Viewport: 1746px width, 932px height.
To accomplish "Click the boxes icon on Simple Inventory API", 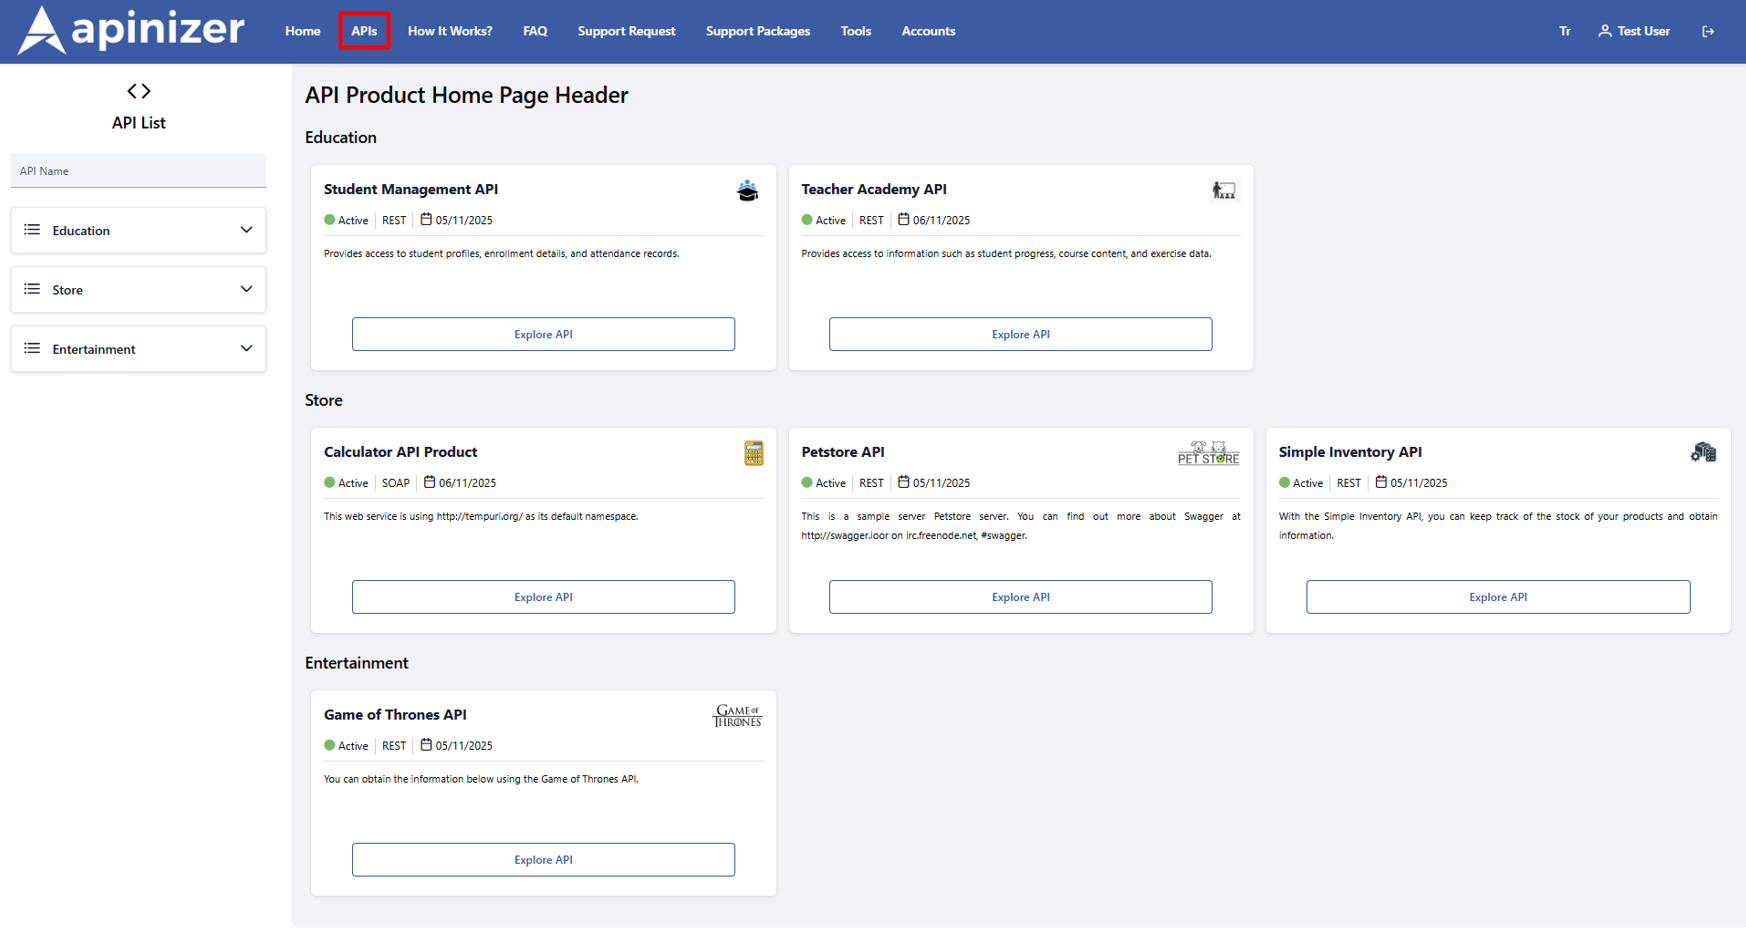I will 1704,452.
